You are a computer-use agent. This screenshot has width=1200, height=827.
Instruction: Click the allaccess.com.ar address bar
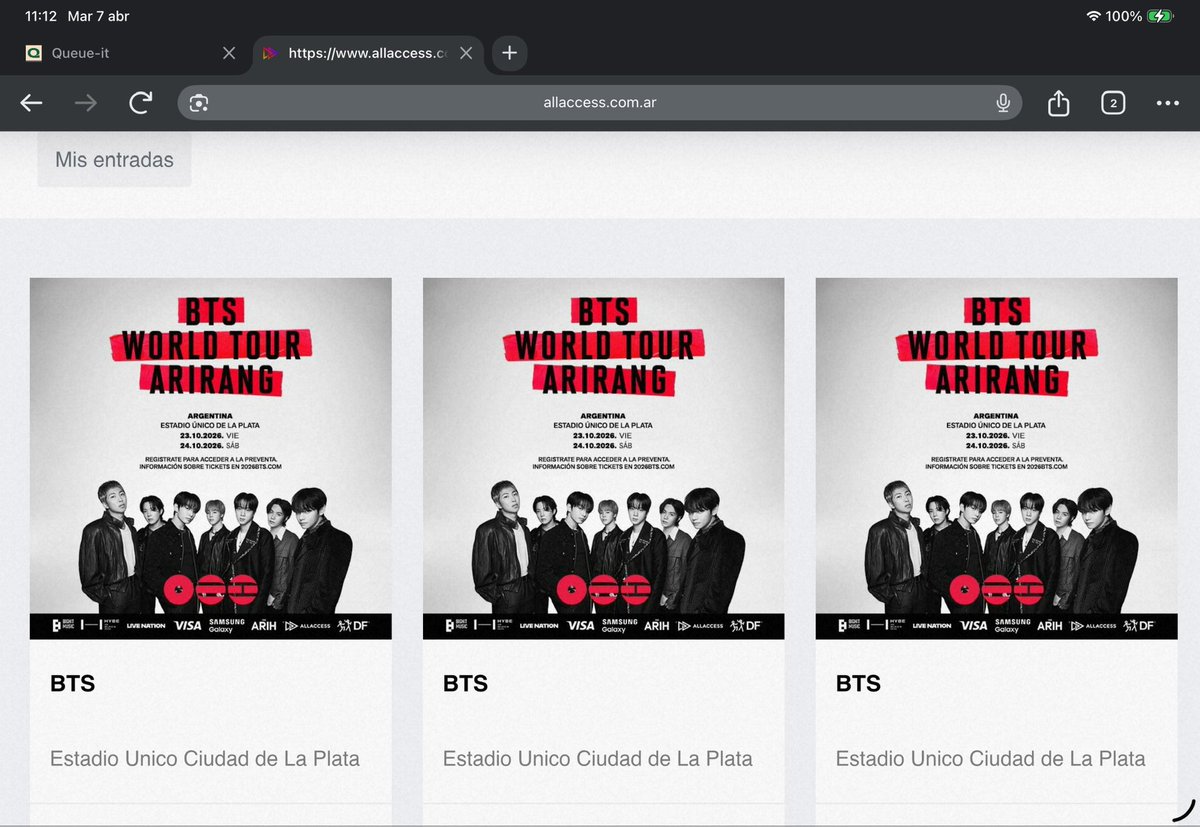(x=600, y=103)
